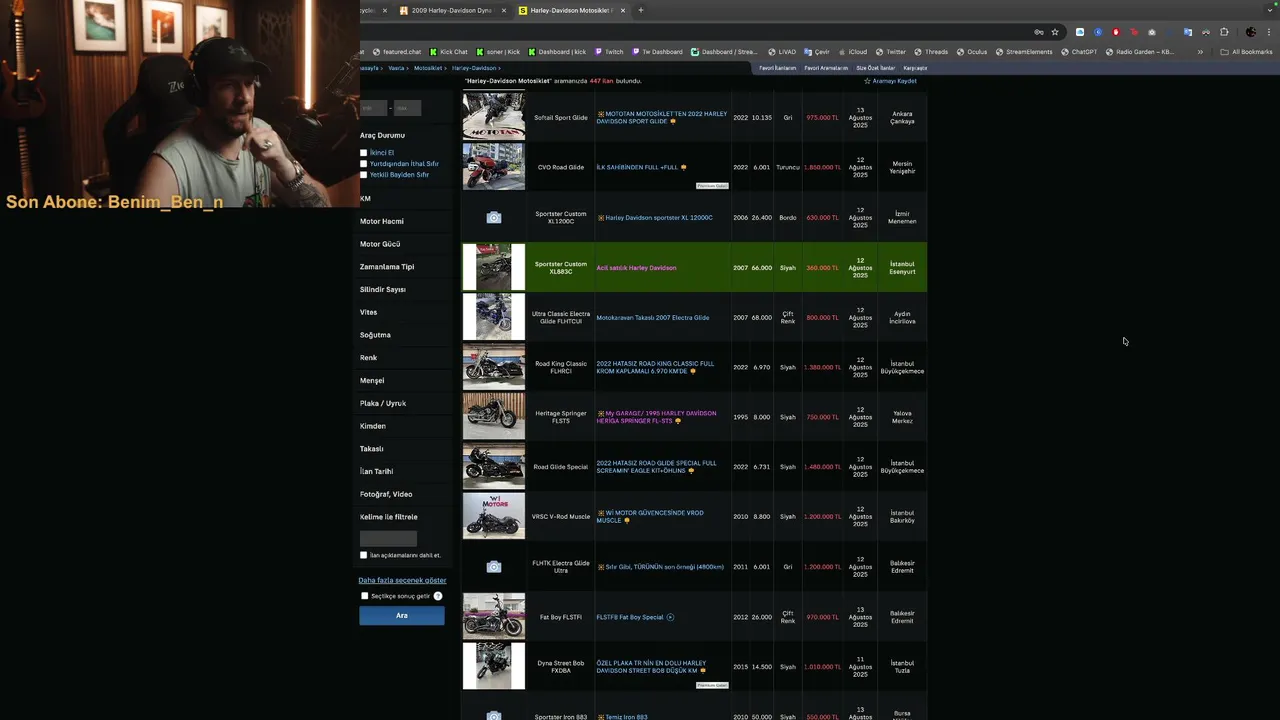Expand the KM filter section

pyautogui.click(x=365, y=198)
